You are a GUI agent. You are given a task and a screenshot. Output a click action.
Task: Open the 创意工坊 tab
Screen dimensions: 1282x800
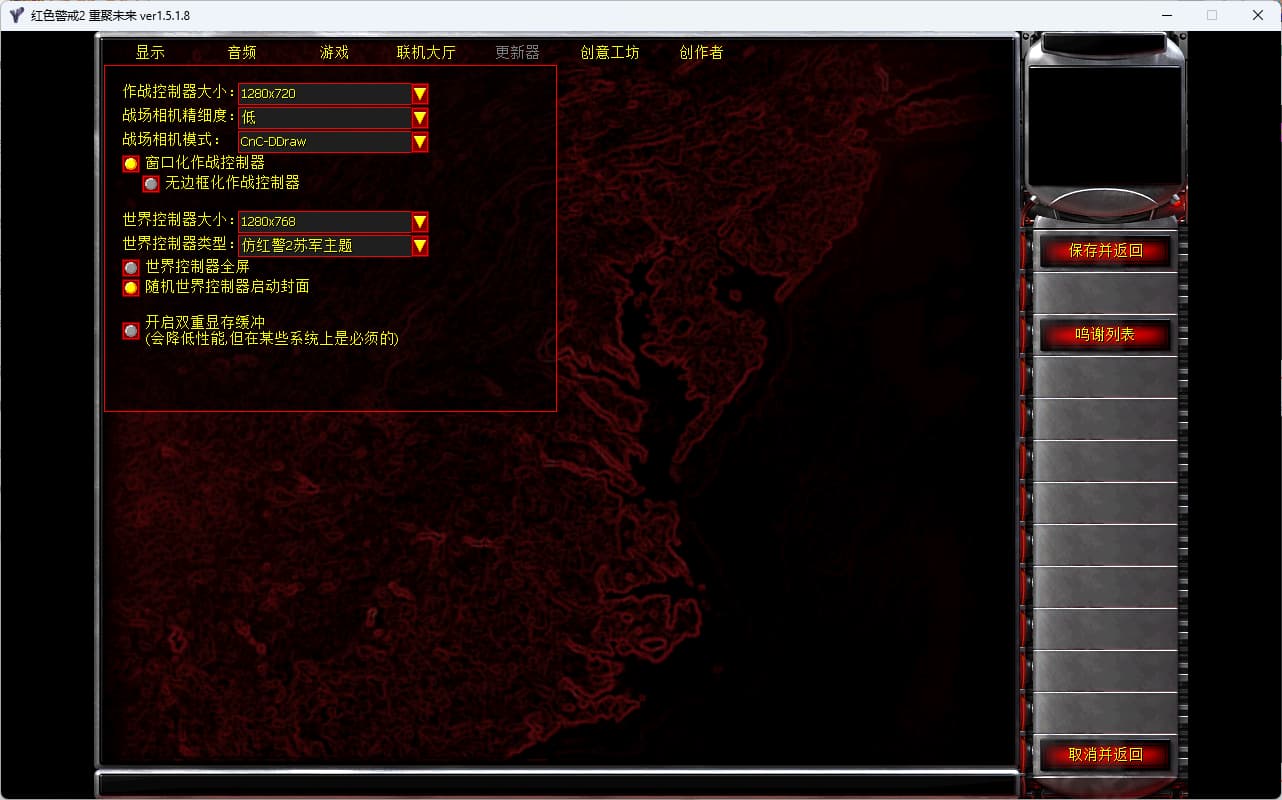click(609, 53)
